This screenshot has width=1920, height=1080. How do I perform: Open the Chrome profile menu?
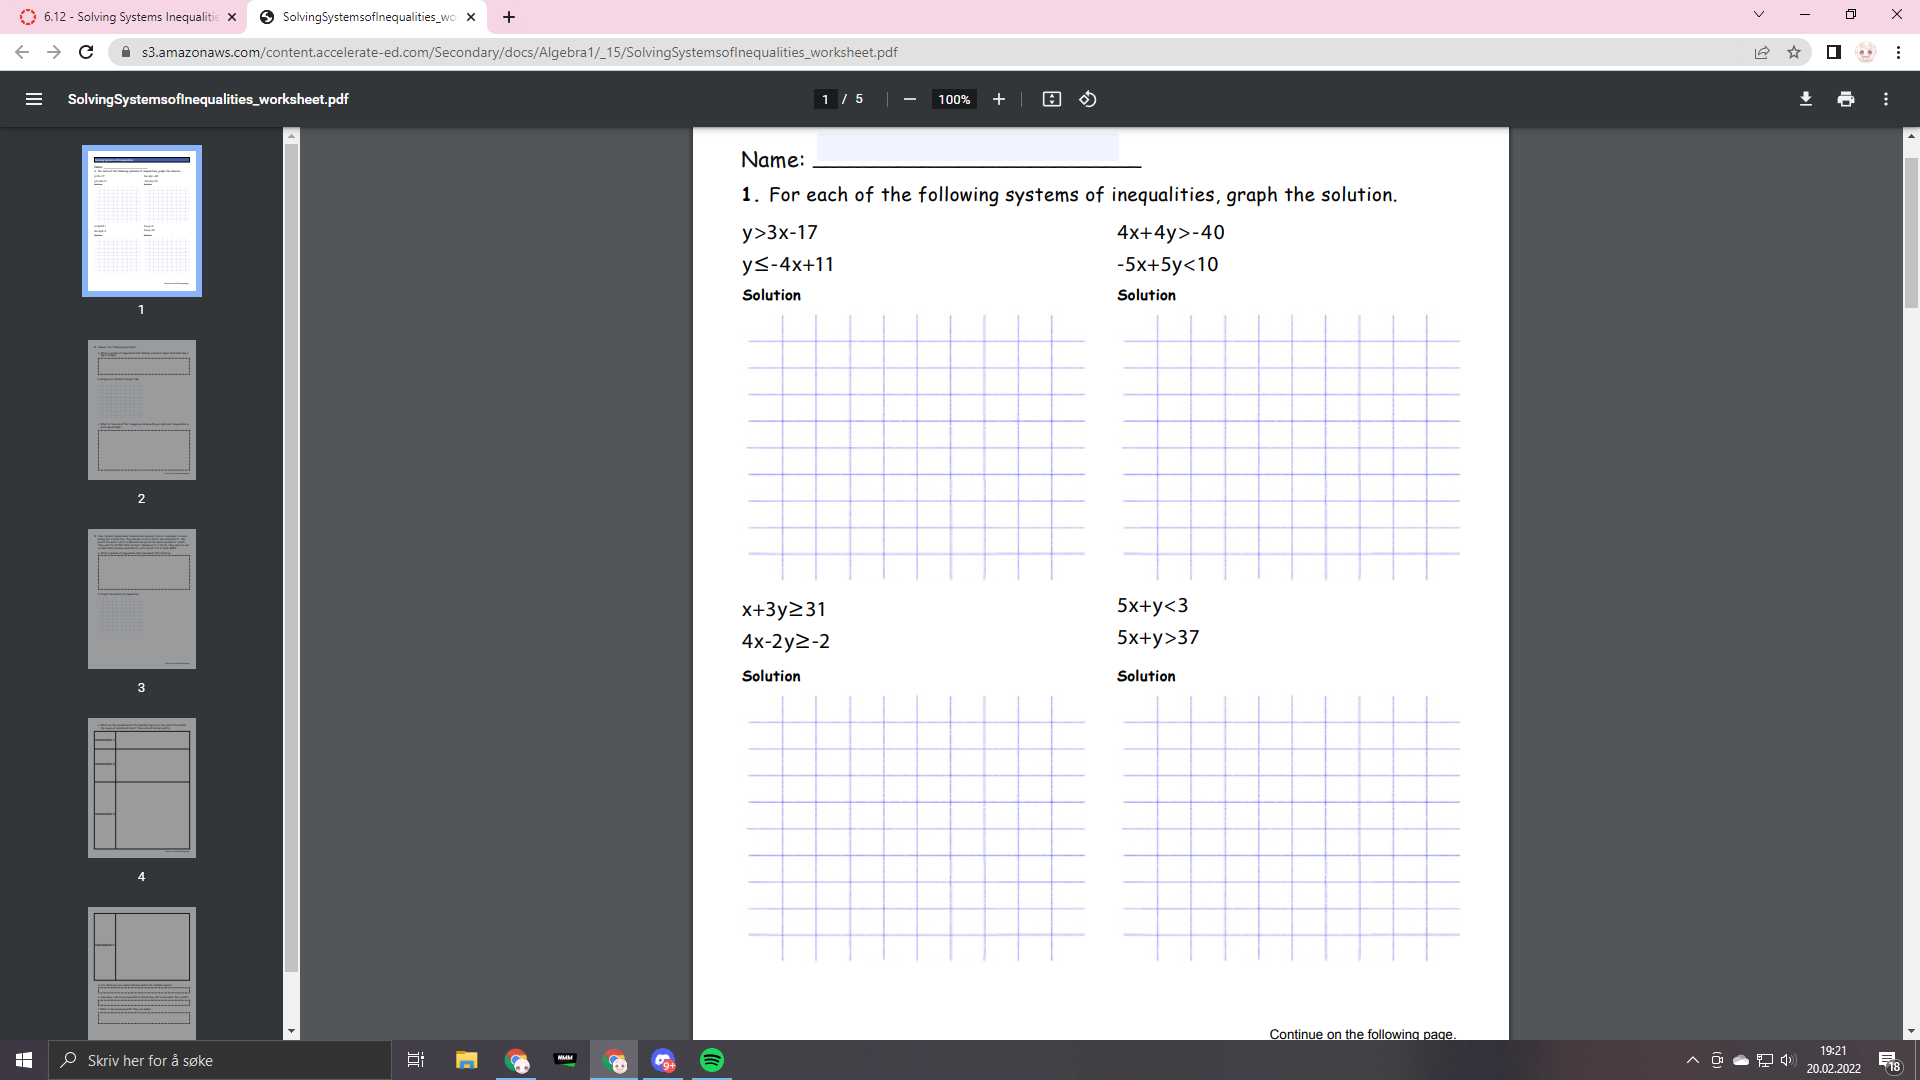coord(1866,52)
